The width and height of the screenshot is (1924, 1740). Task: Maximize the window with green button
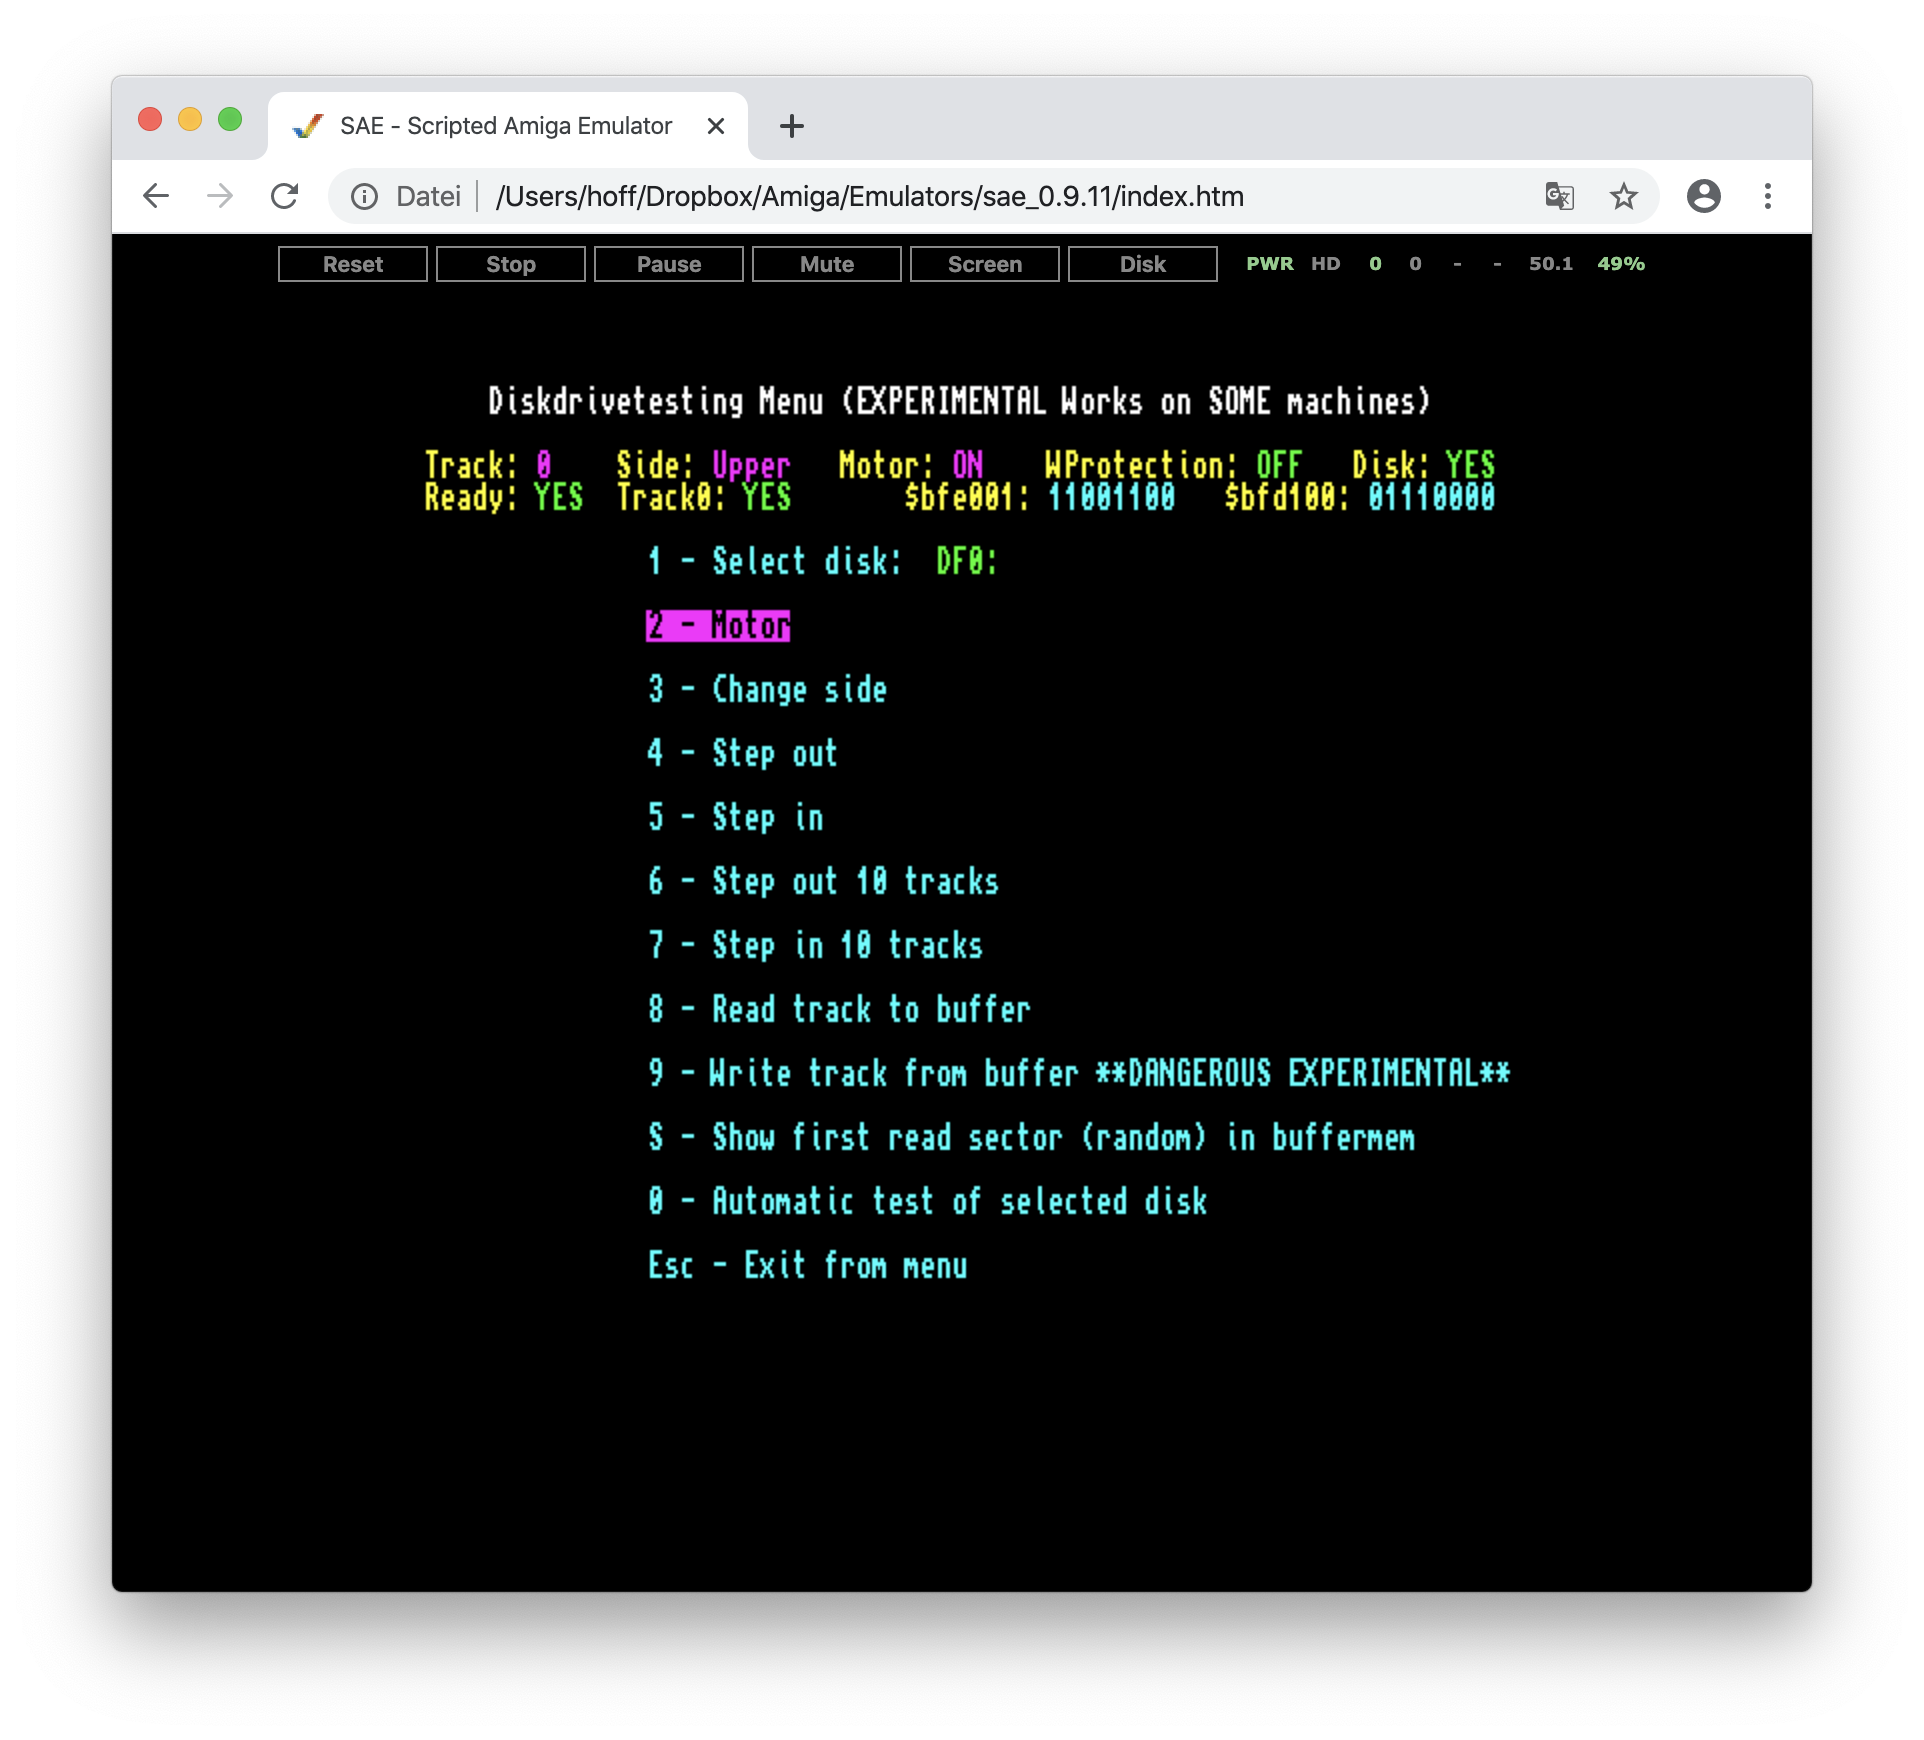click(230, 120)
